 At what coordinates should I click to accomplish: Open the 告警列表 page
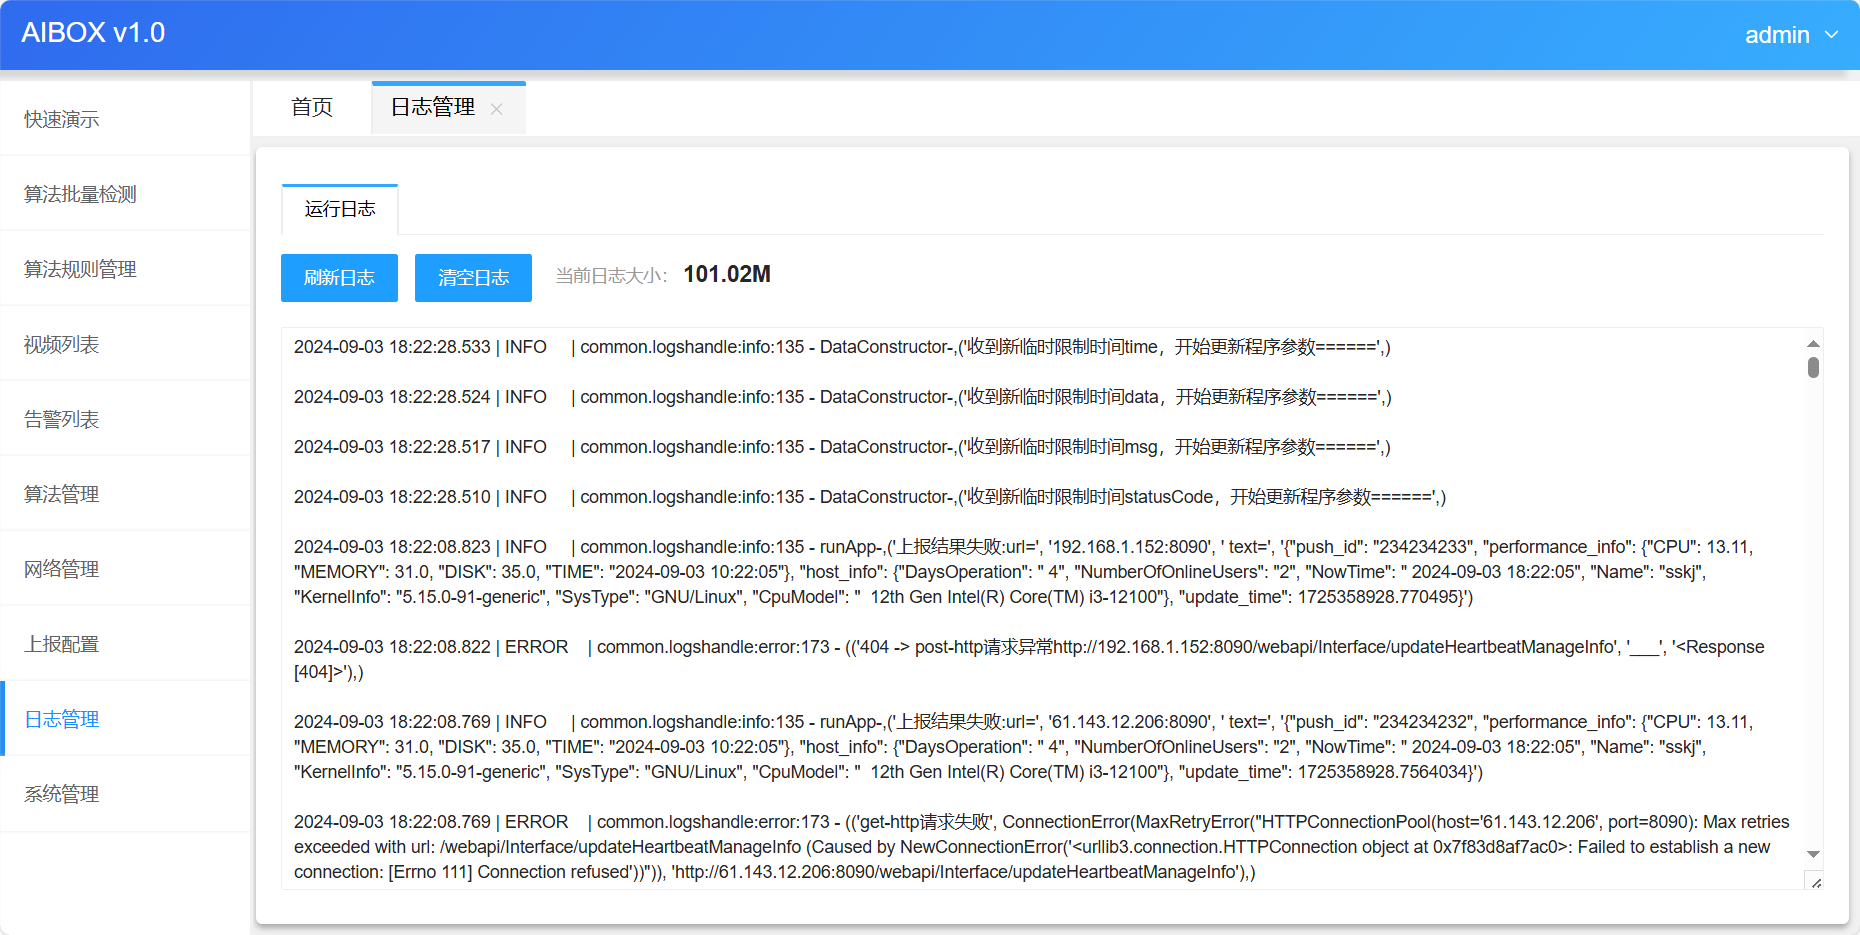click(62, 420)
